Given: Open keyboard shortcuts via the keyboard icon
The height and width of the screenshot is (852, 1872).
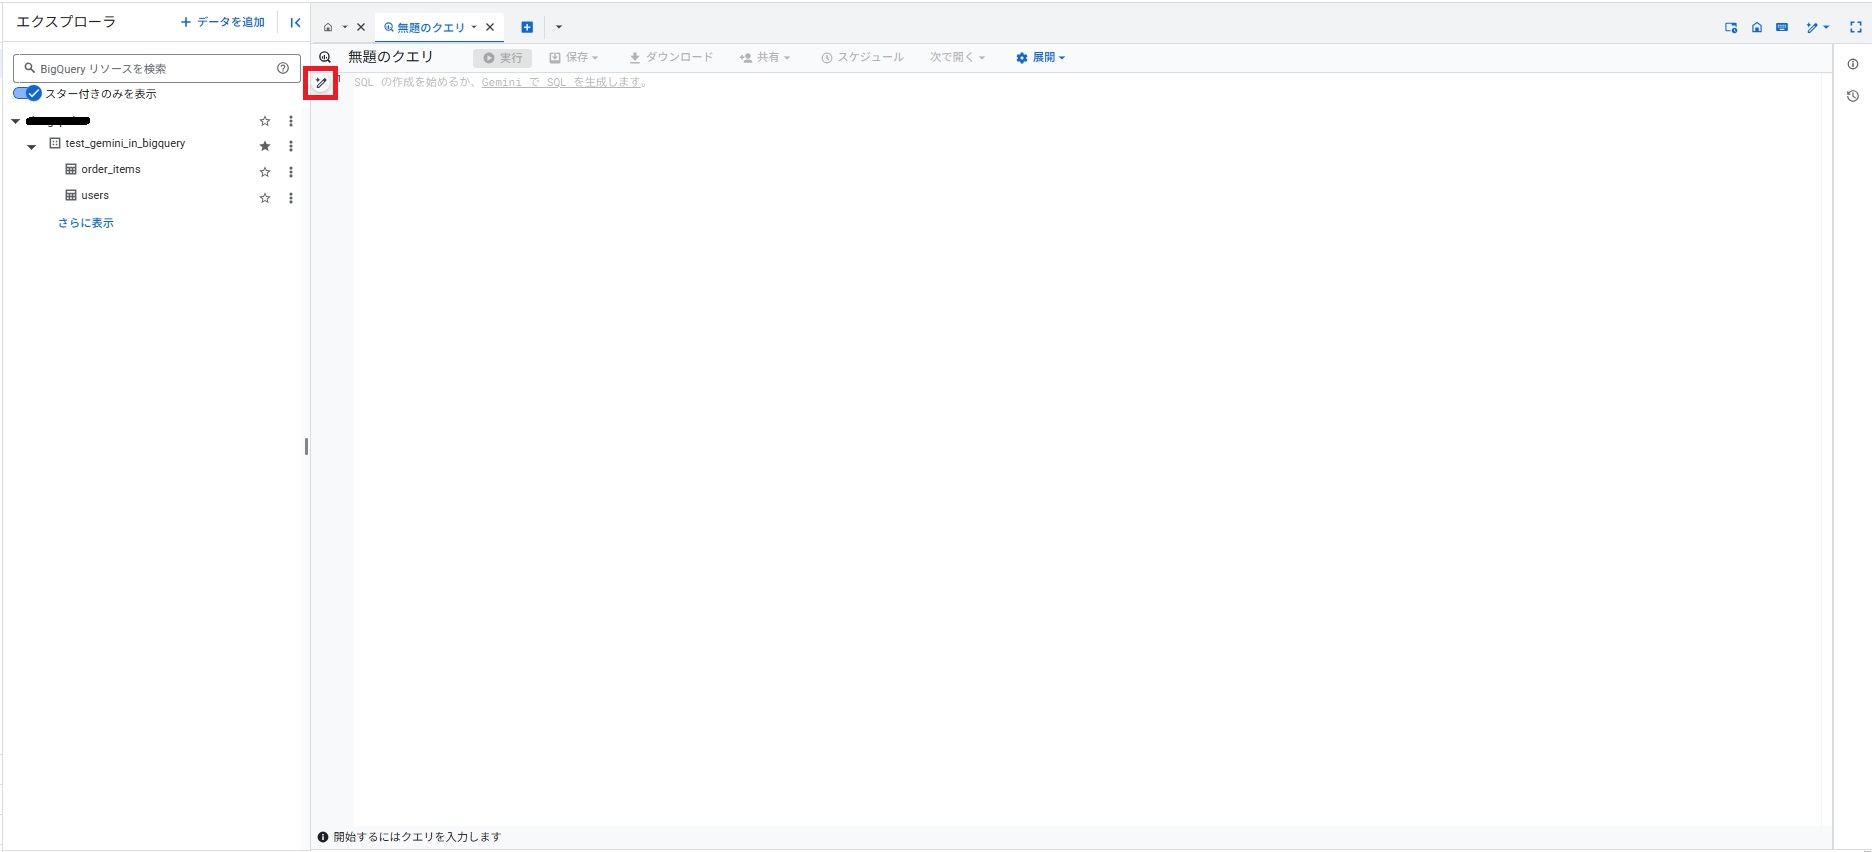Looking at the screenshot, I should pyautogui.click(x=1782, y=28).
